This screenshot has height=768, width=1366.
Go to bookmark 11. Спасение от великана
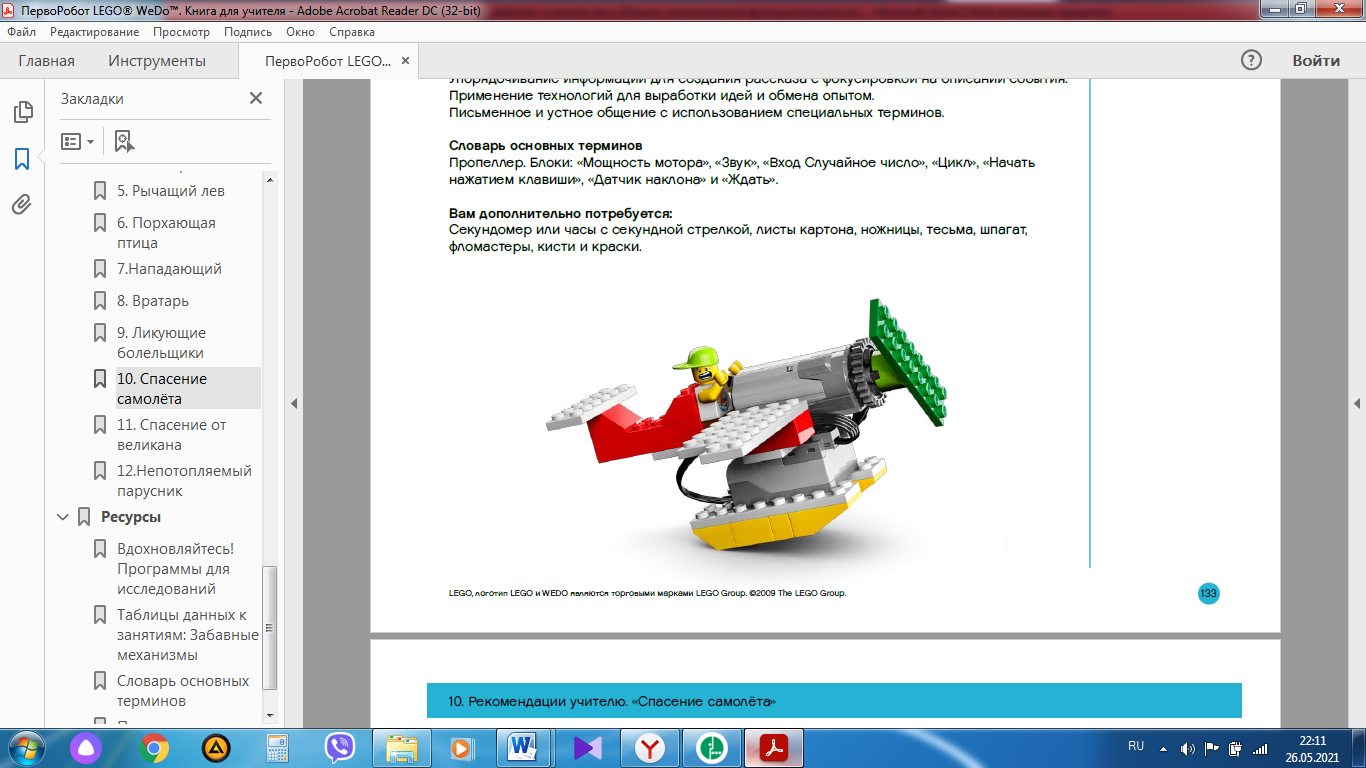click(x=171, y=434)
